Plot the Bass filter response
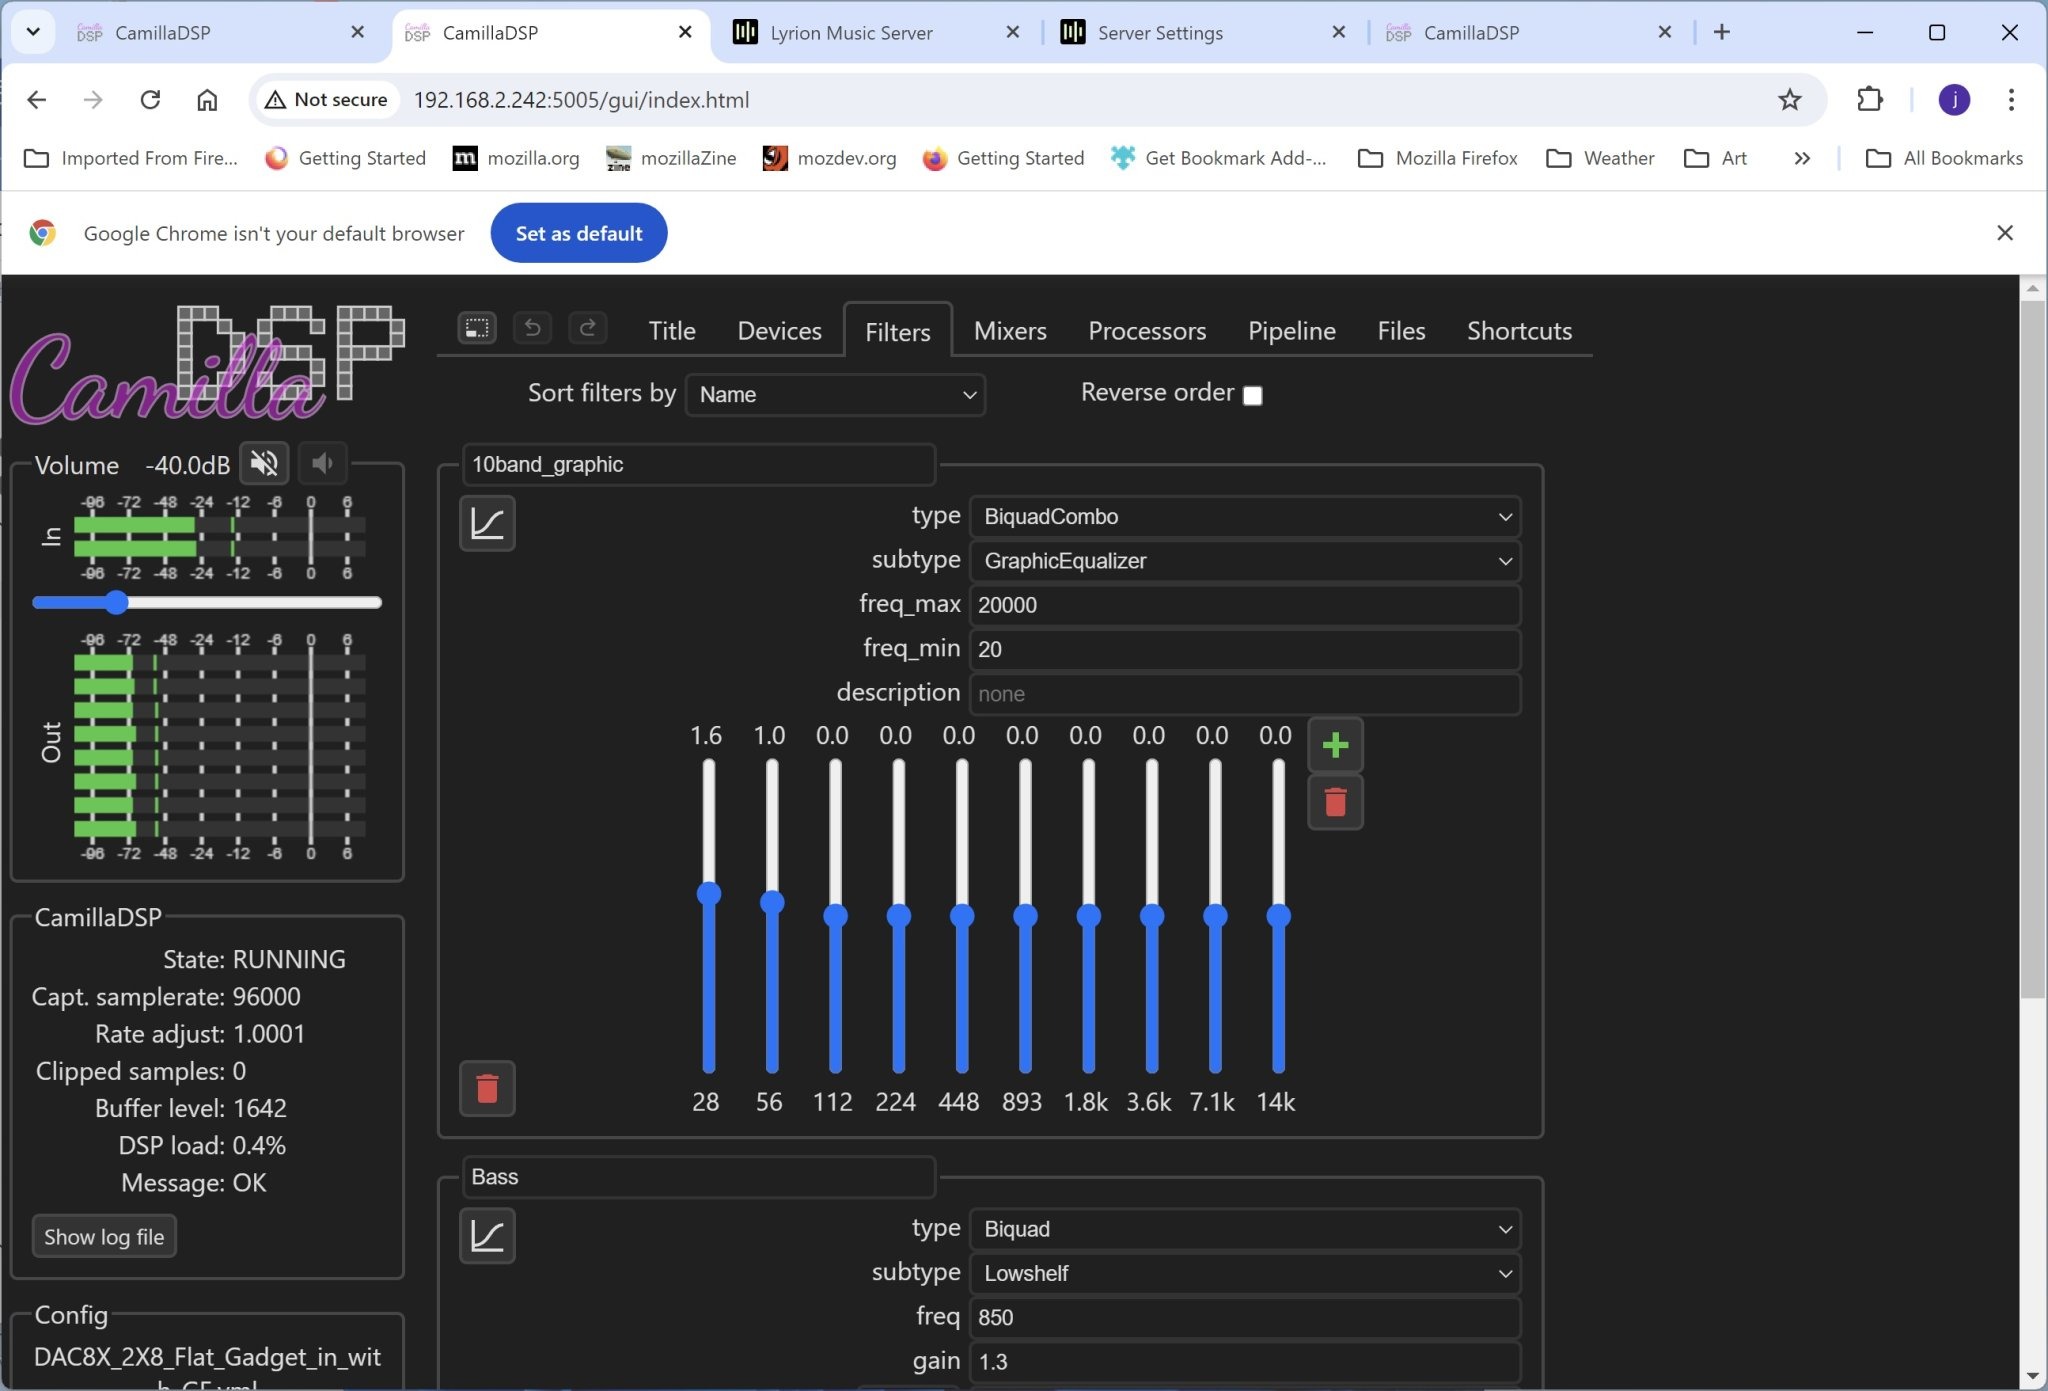The image size is (2048, 1391). tap(487, 1236)
